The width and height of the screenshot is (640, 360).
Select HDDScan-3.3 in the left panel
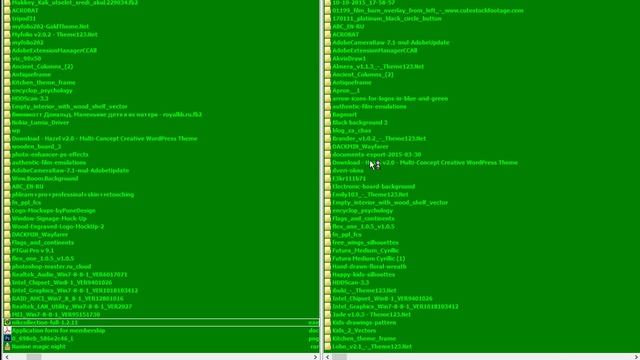(30, 98)
